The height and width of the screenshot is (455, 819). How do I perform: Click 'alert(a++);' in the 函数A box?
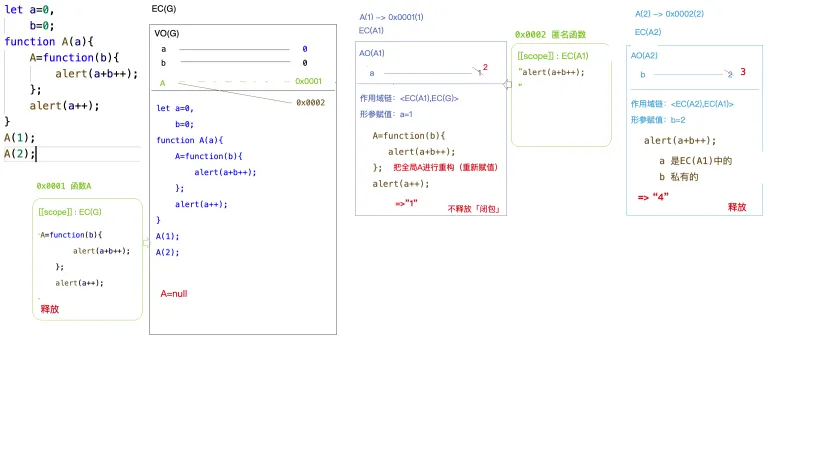pos(79,283)
